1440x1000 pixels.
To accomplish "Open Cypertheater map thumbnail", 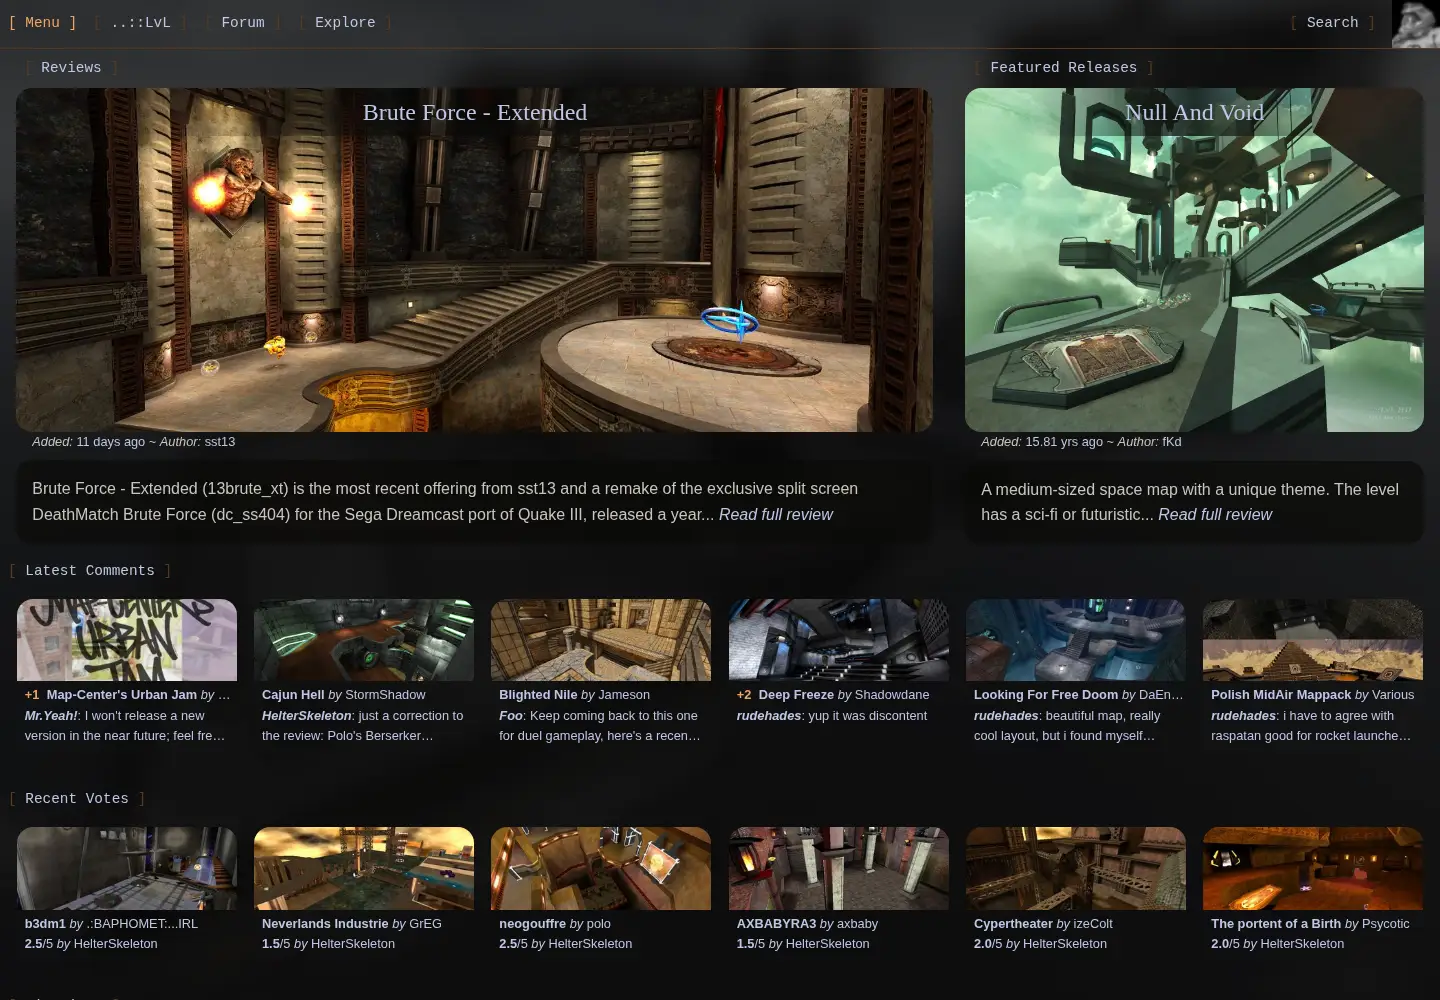I will pos(1076,868).
